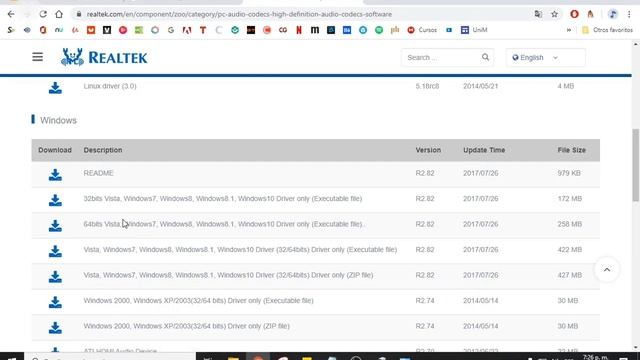Viewport: 640px width, 360px height.
Task: Click the Description column header
Action: pyautogui.click(x=103, y=150)
